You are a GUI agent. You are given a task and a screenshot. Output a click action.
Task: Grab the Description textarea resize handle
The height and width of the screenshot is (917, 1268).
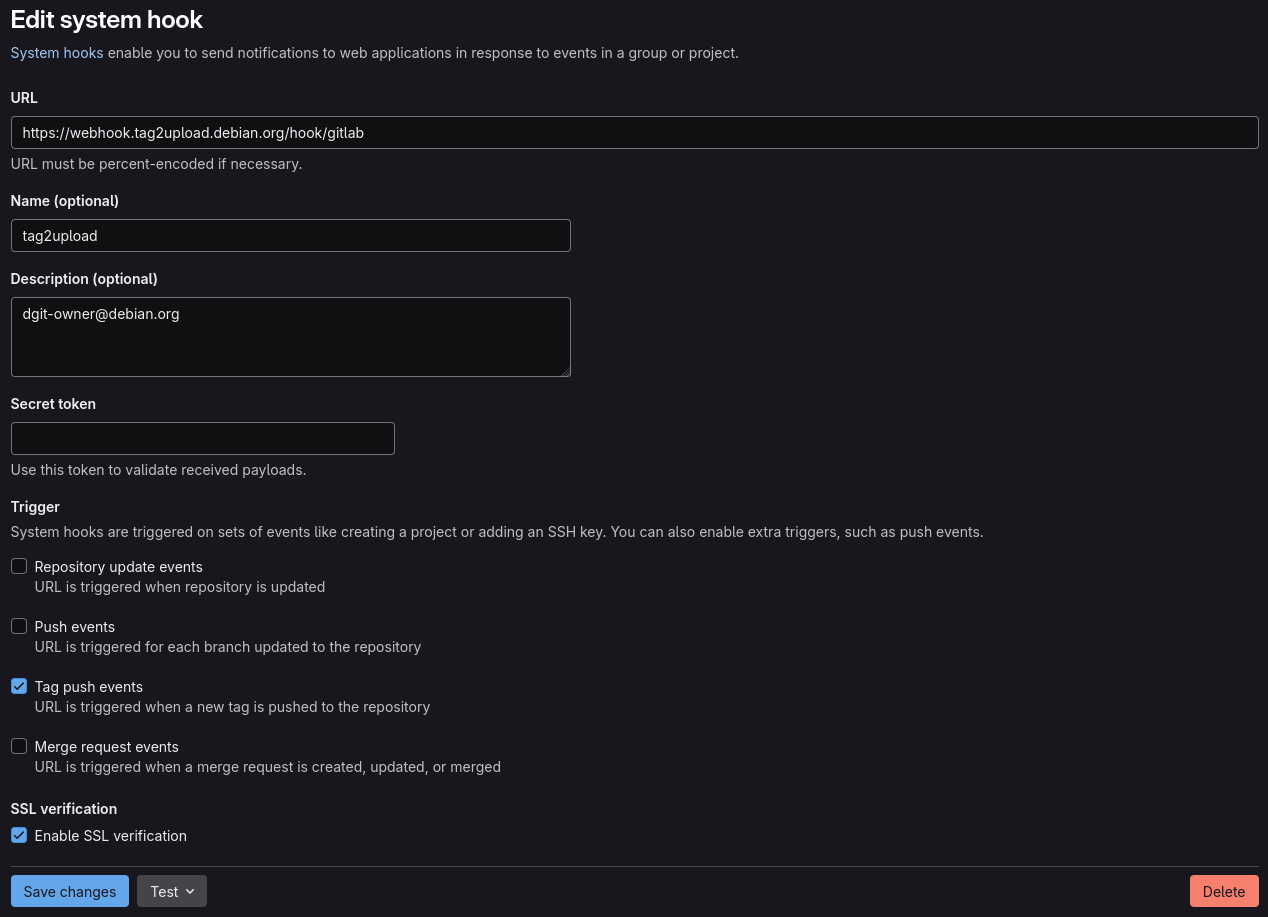[x=565, y=371]
